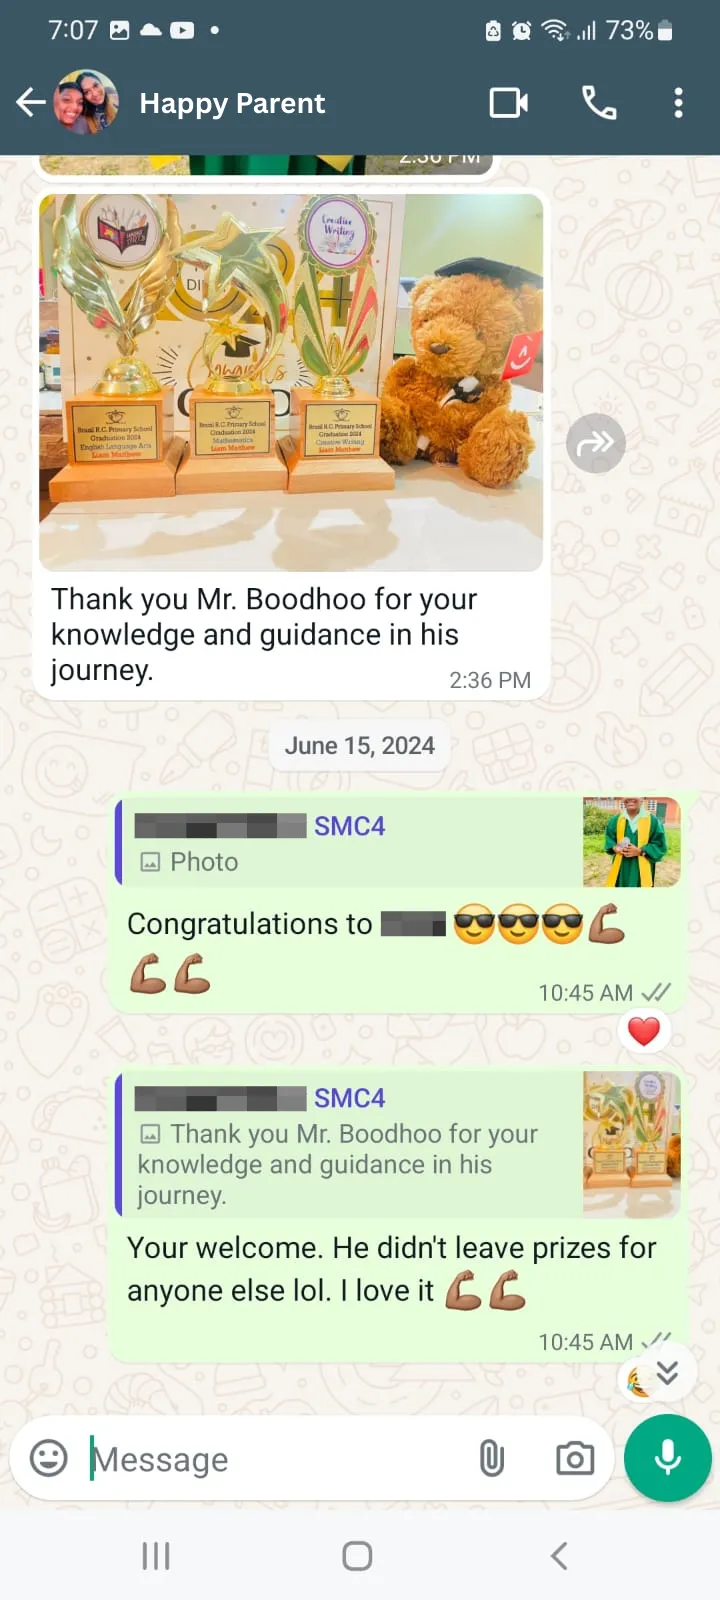Open the paperclip attachment menu
This screenshot has width=720, height=1600.
(x=491, y=1458)
